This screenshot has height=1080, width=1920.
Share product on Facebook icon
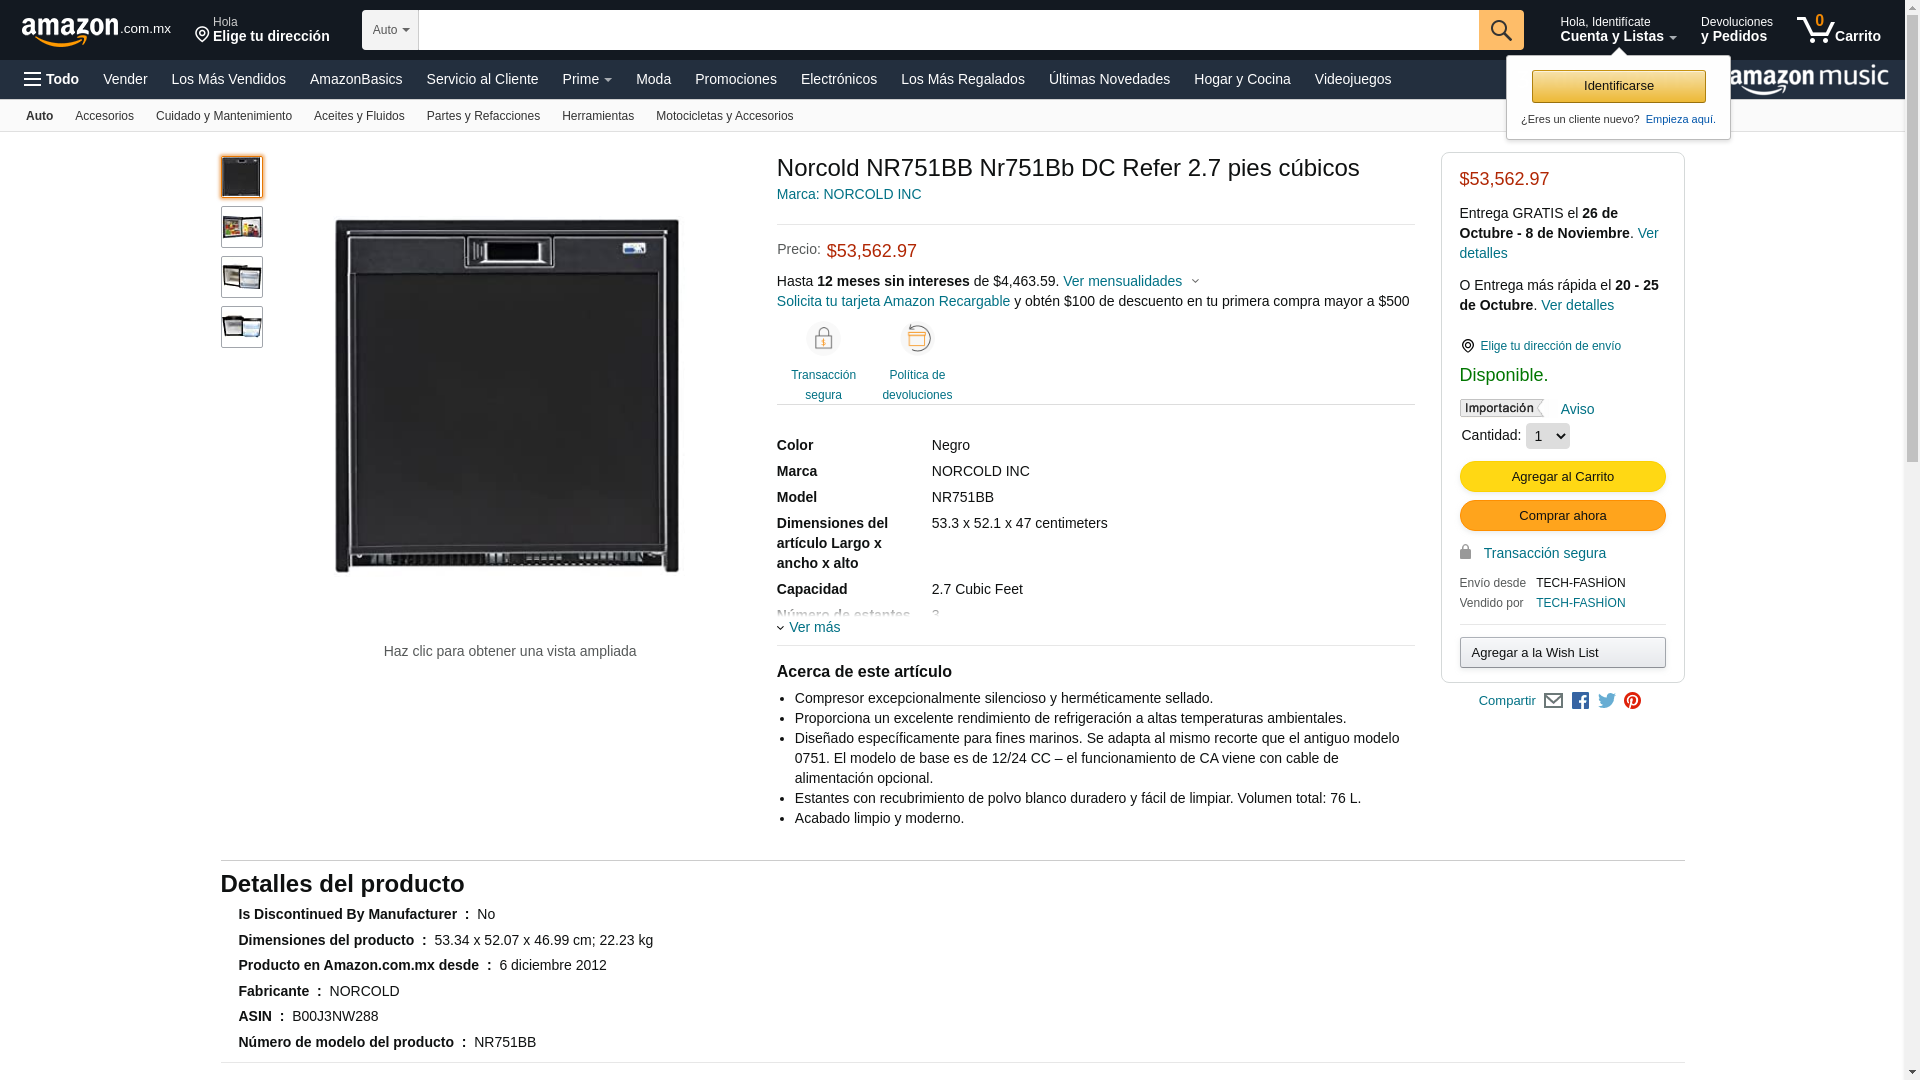click(1580, 701)
